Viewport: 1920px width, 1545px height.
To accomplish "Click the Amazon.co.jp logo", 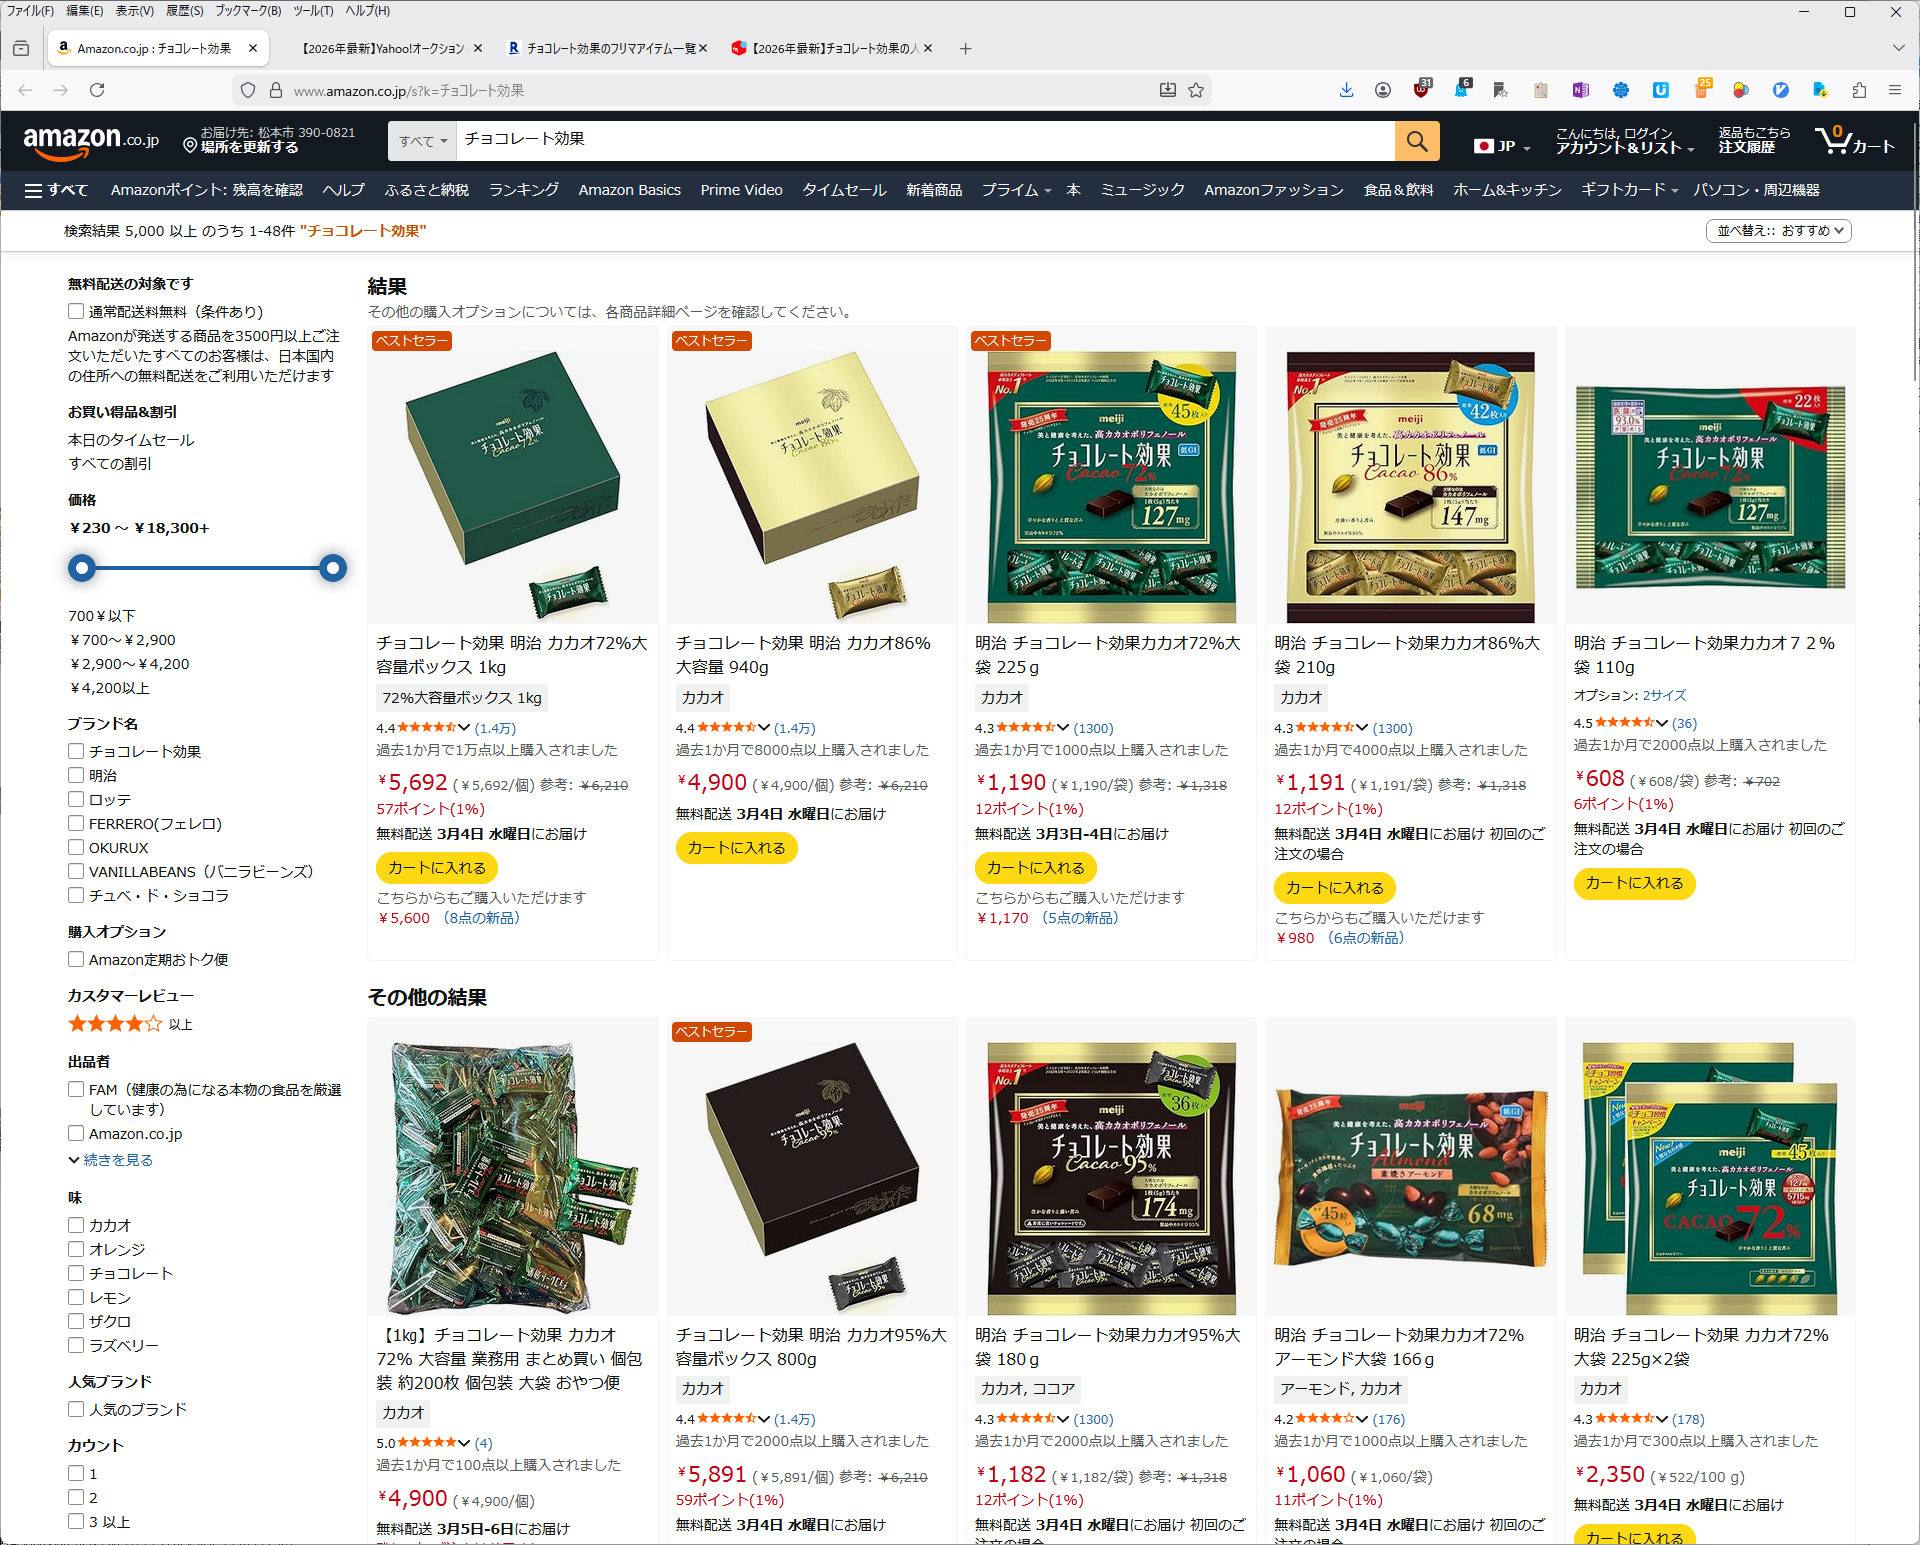I will click(90, 141).
